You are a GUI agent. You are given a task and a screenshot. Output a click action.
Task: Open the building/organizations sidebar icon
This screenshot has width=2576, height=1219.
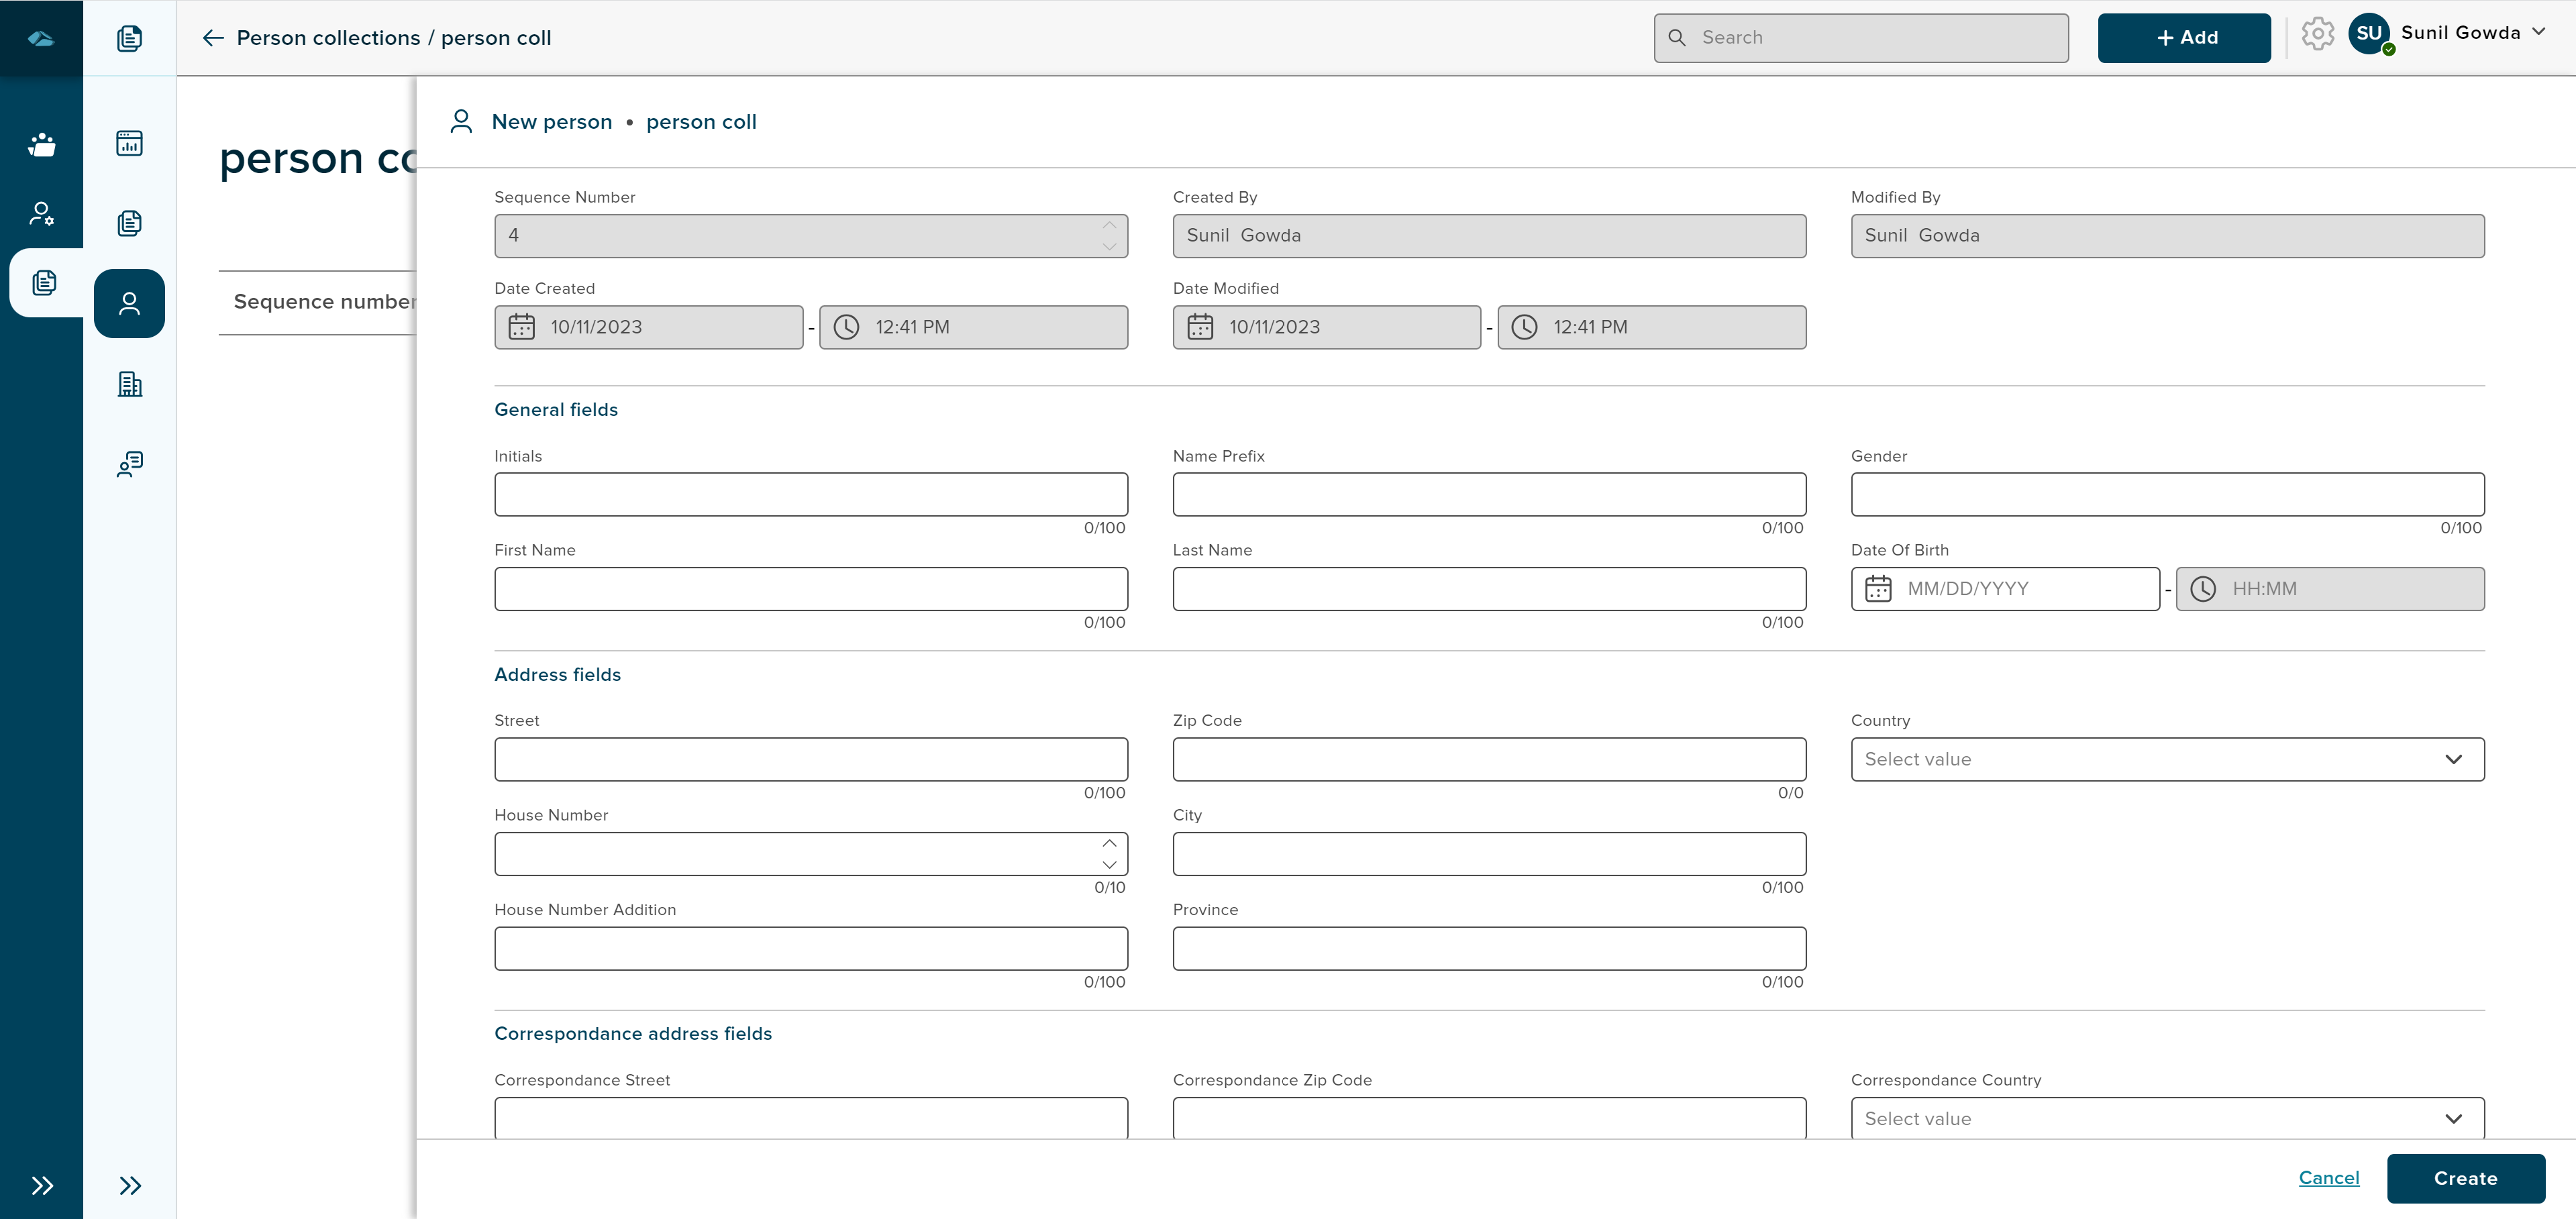(130, 384)
